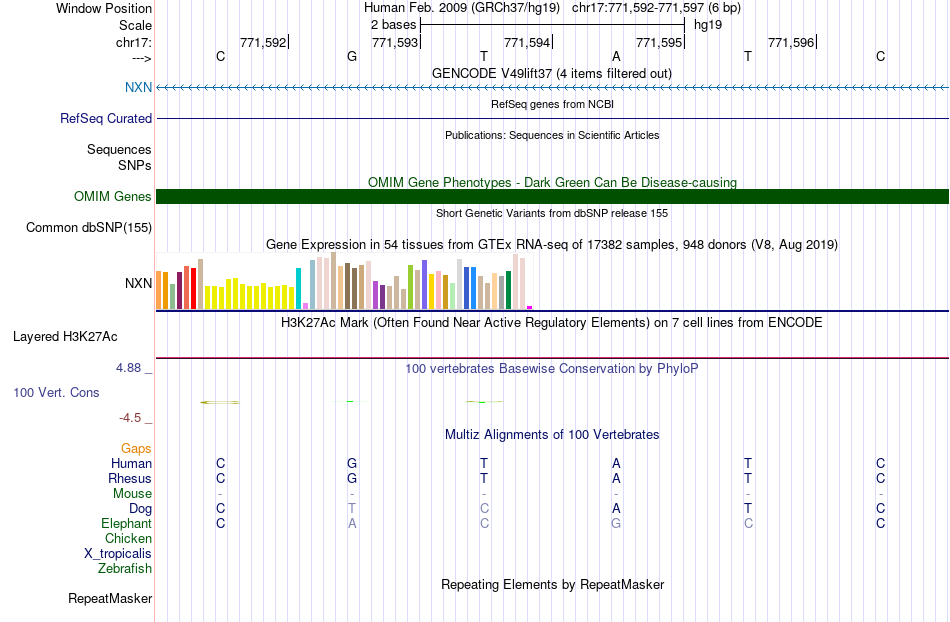Screen dimensions: 950x622
Task: Click the Common dbSNP(155) label
Action: (x=88, y=227)
